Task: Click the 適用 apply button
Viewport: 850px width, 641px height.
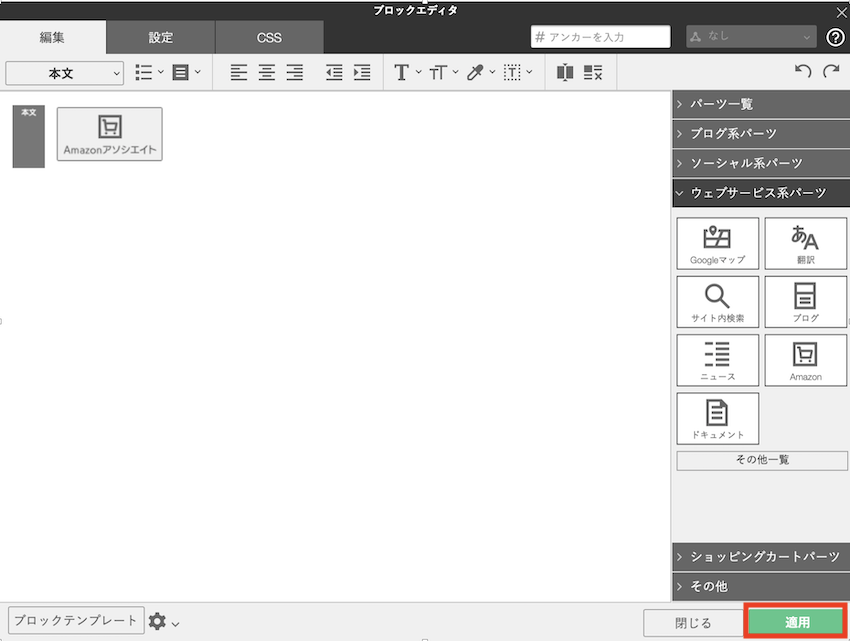Action: coord(796,622)
